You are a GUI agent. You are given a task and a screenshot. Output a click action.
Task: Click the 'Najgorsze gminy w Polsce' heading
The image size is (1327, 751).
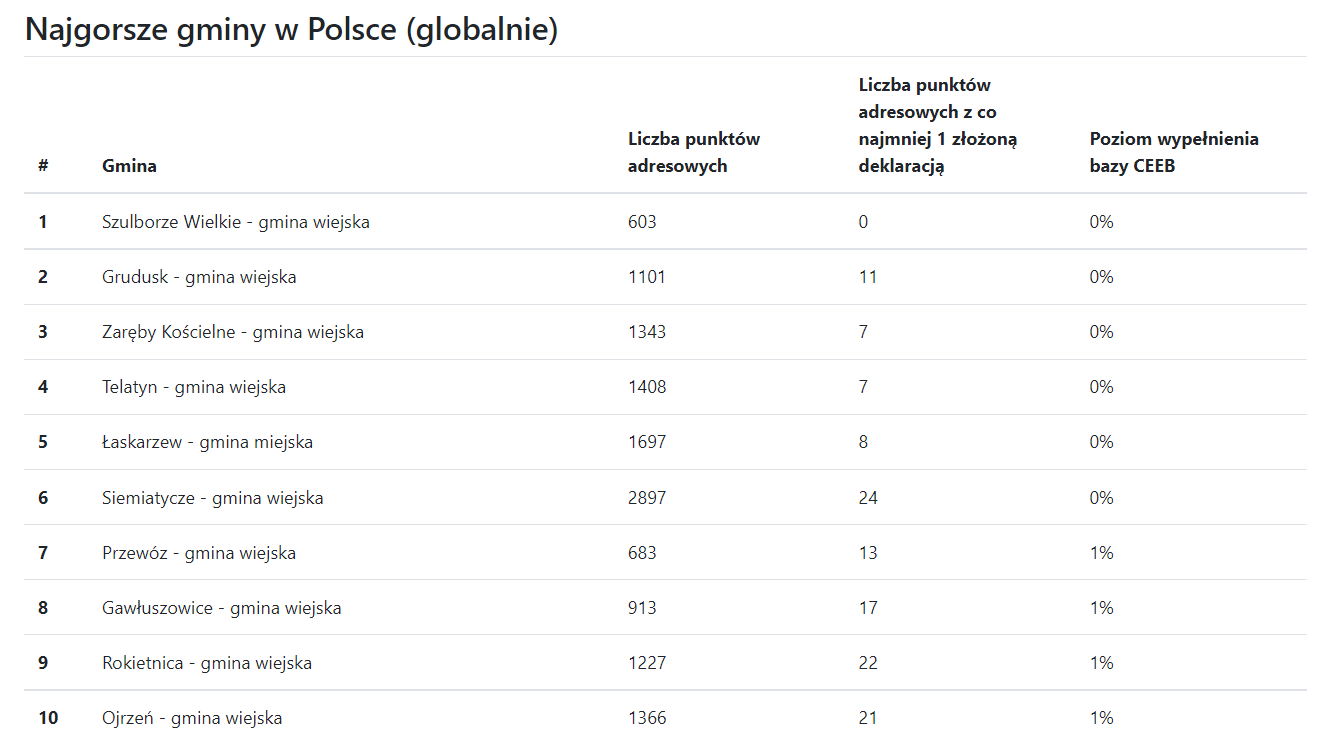(x=291, y=30)
